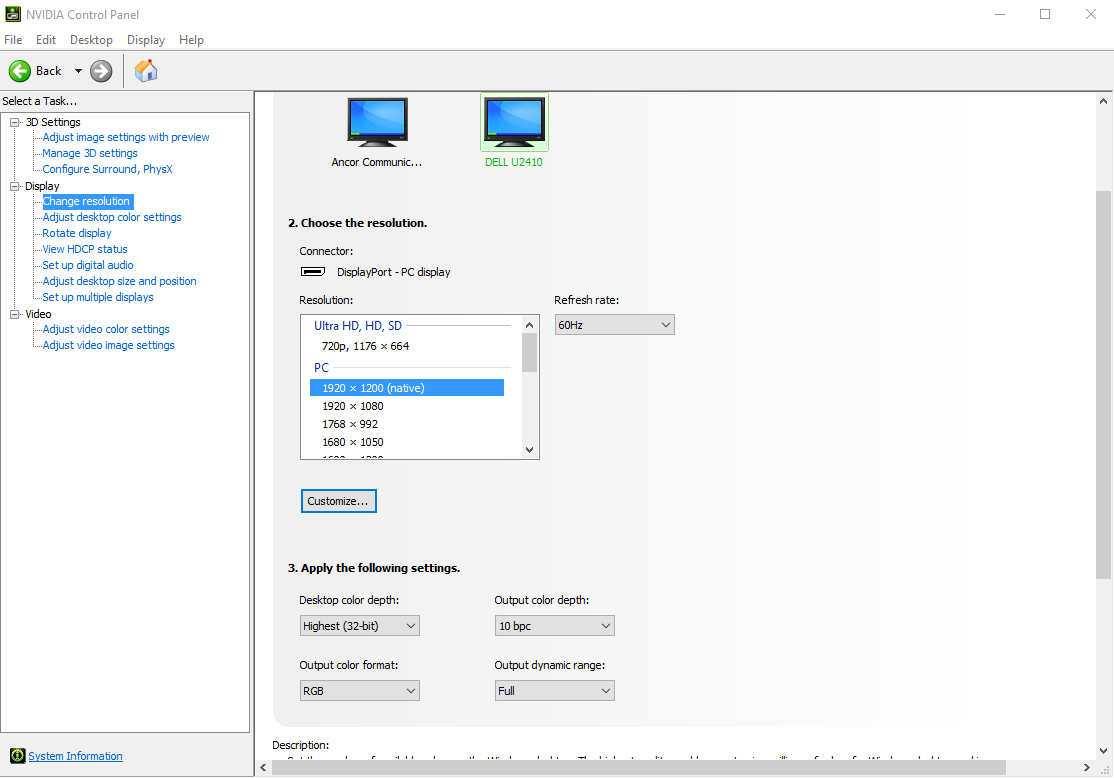
Task: Open Set up digital audio
Action: (x=87, y=265)
